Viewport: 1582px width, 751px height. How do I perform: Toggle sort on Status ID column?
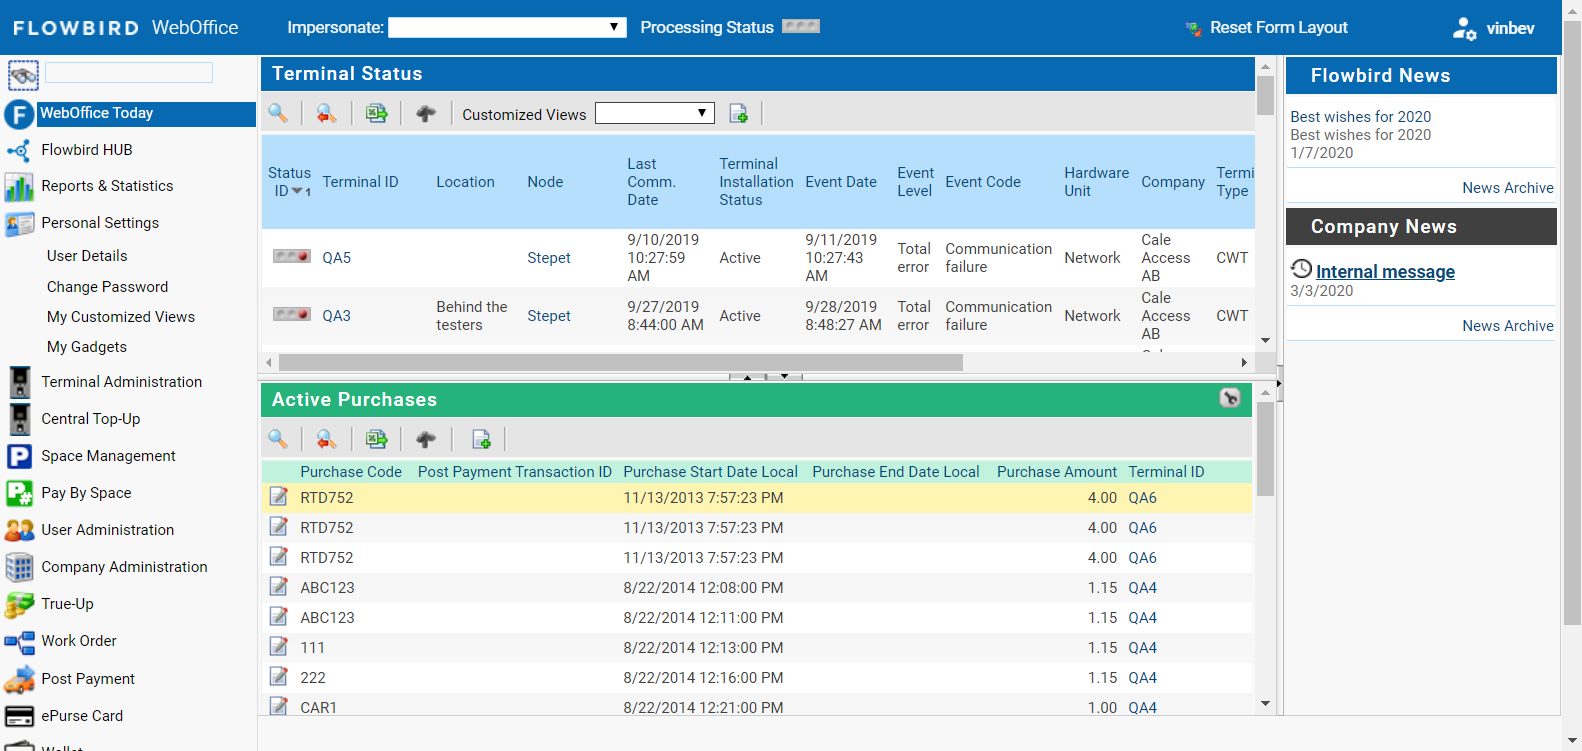(289, 182)
